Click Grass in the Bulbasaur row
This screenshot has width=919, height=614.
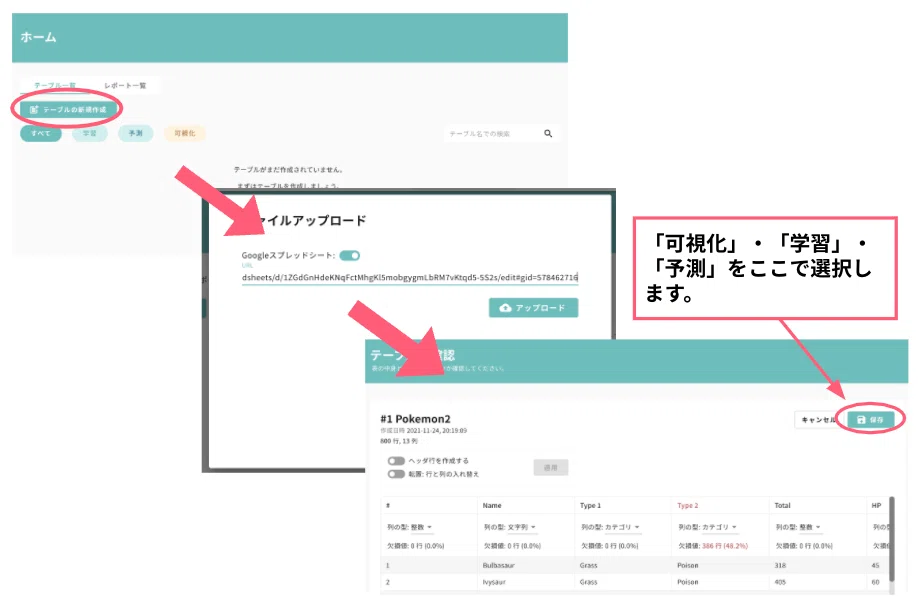(588, 565)
